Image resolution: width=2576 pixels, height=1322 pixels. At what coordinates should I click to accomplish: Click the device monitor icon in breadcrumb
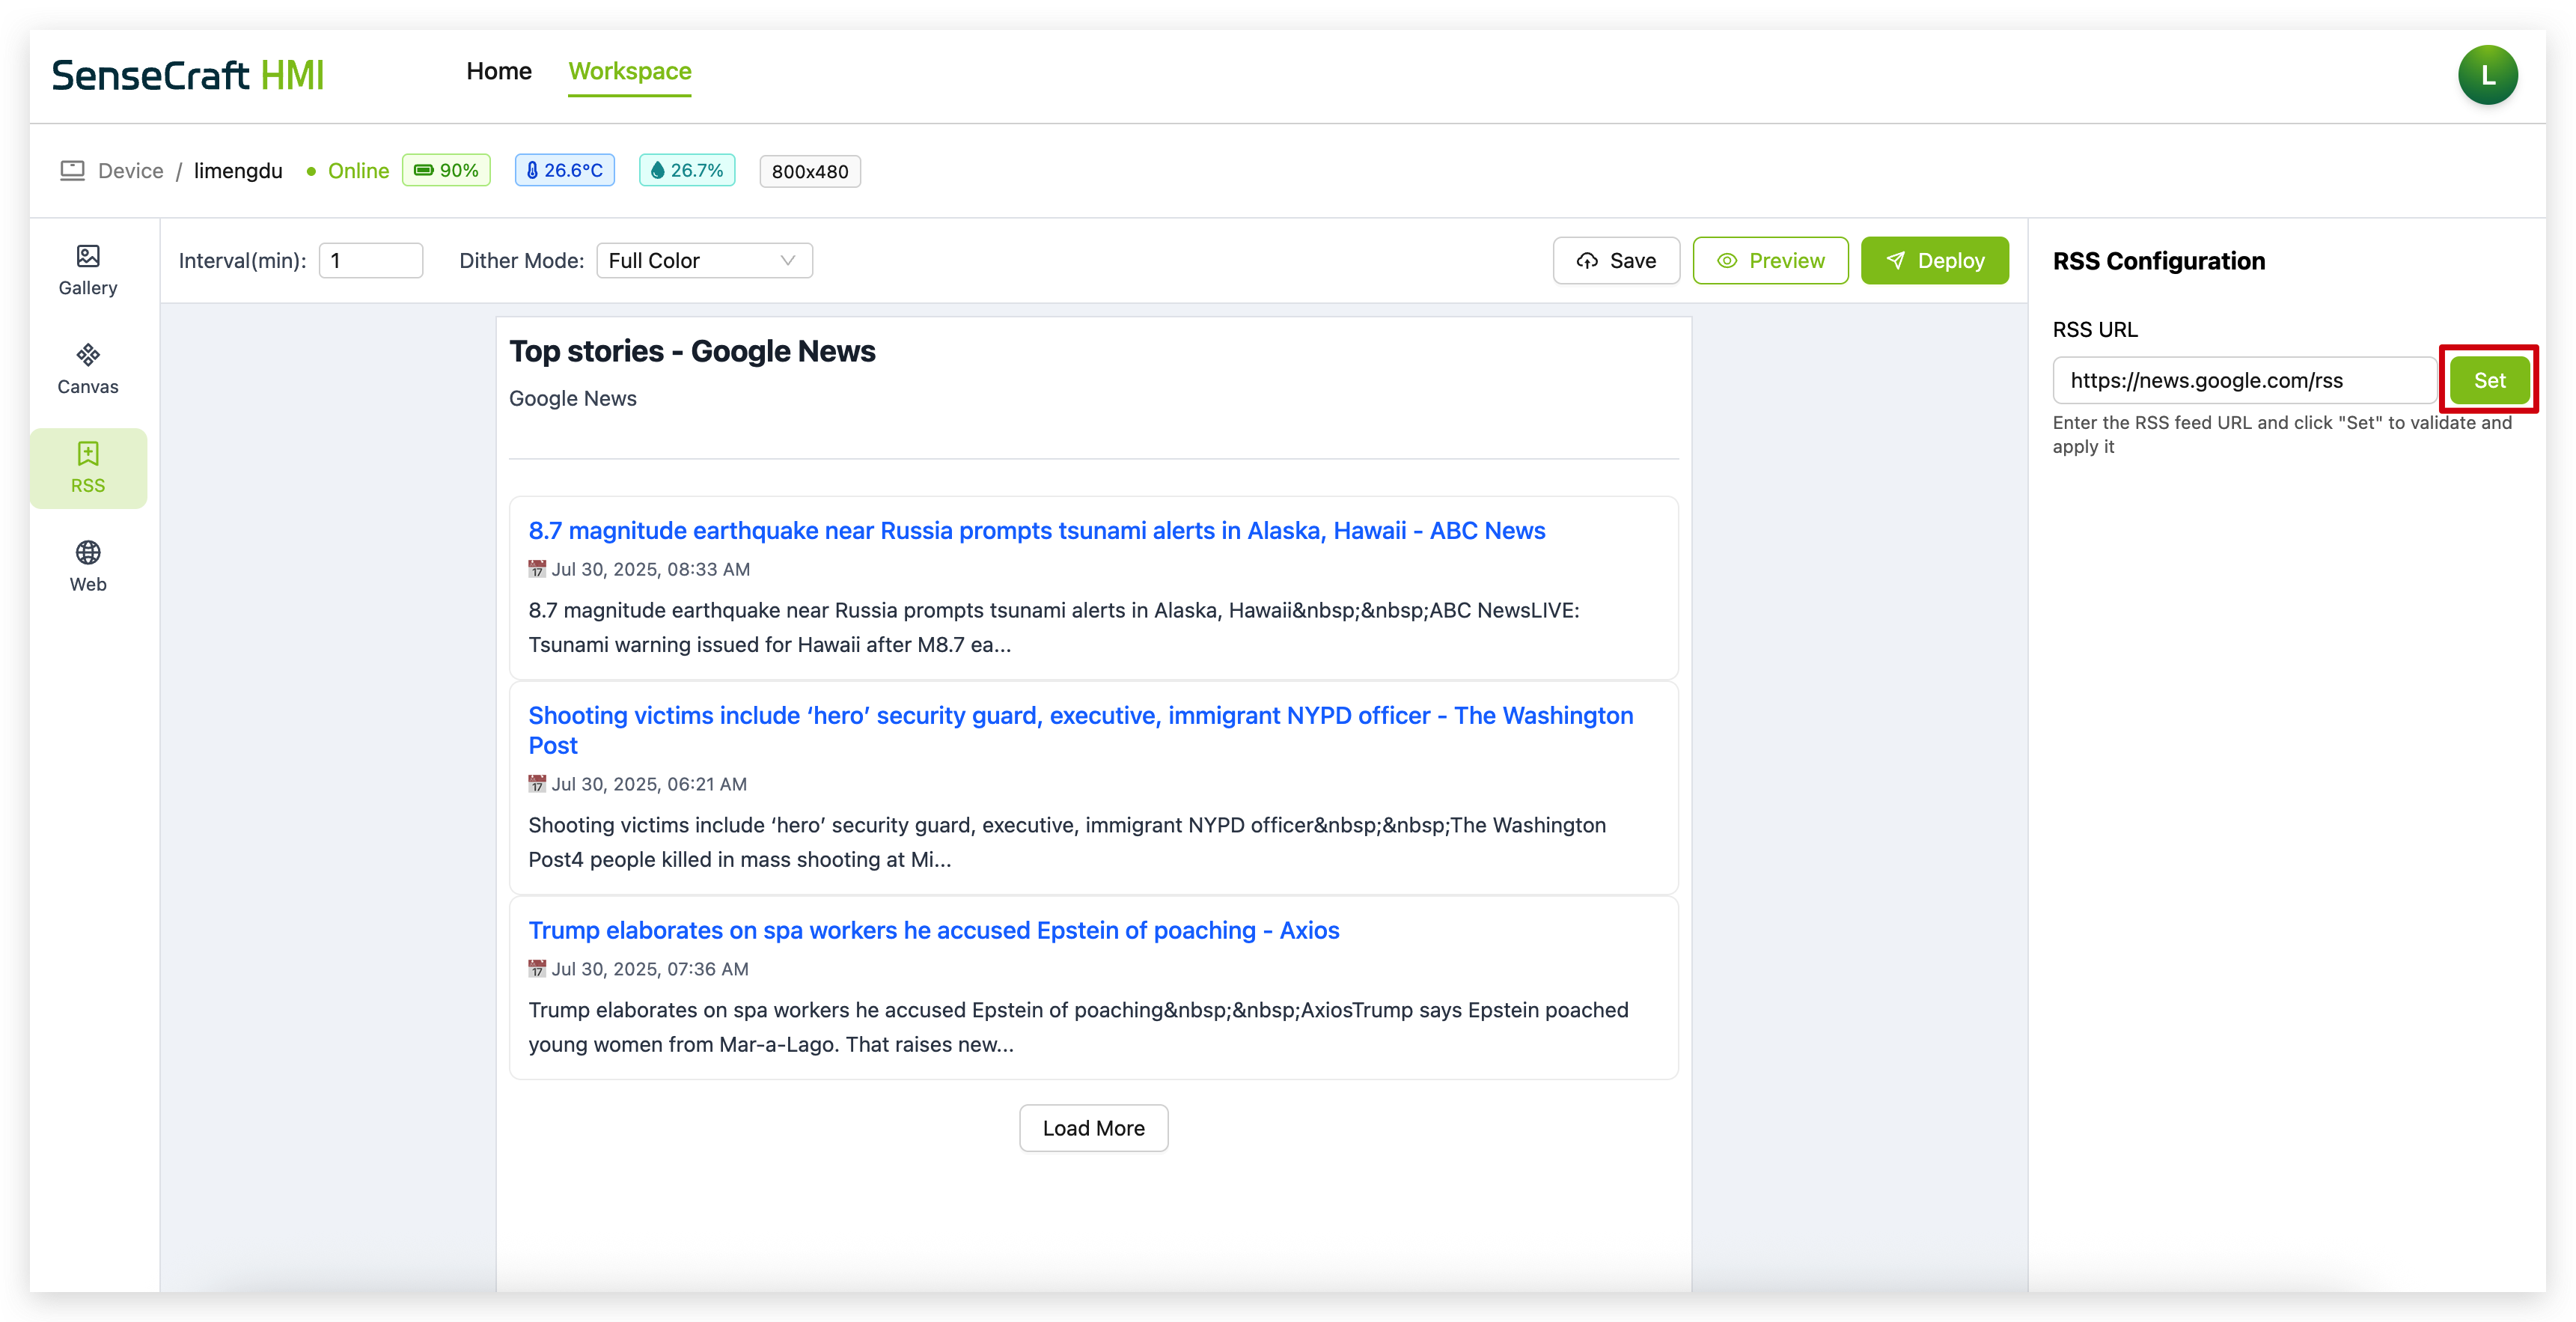pos(72,171)
